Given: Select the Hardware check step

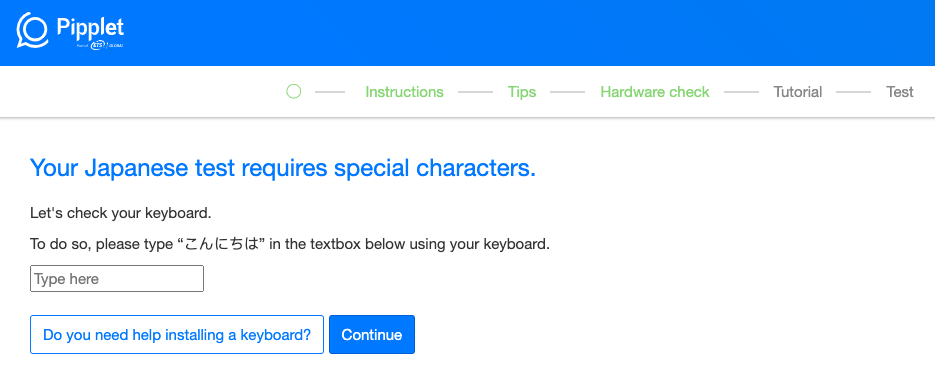Looking at the screenshot, I should [655, 92].
